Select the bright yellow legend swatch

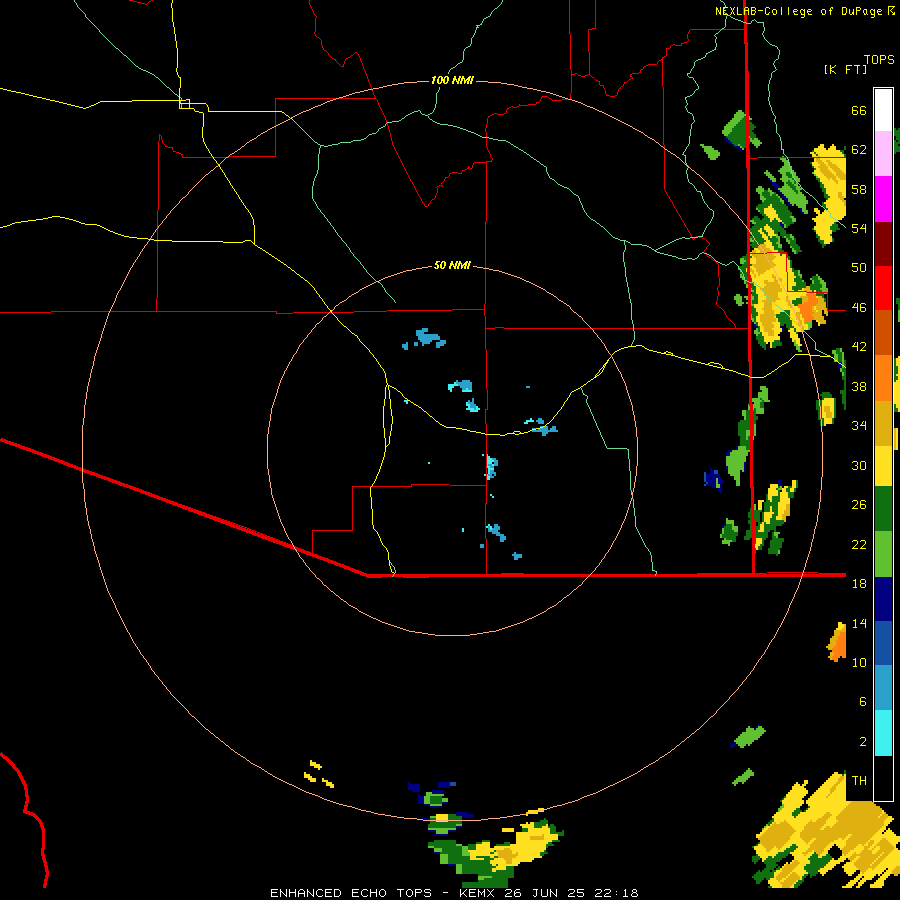click(883, 466)
